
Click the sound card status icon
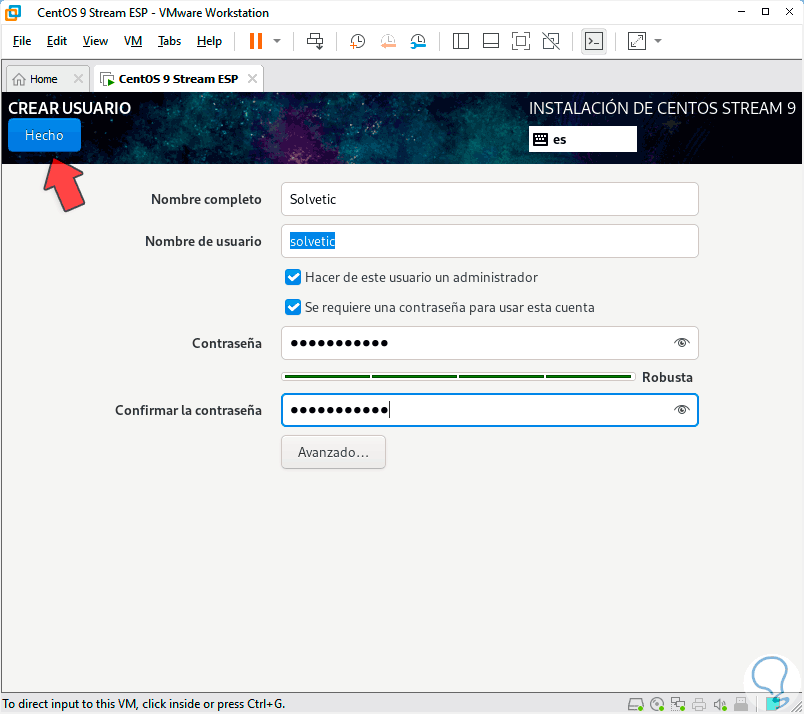(720, 704)
